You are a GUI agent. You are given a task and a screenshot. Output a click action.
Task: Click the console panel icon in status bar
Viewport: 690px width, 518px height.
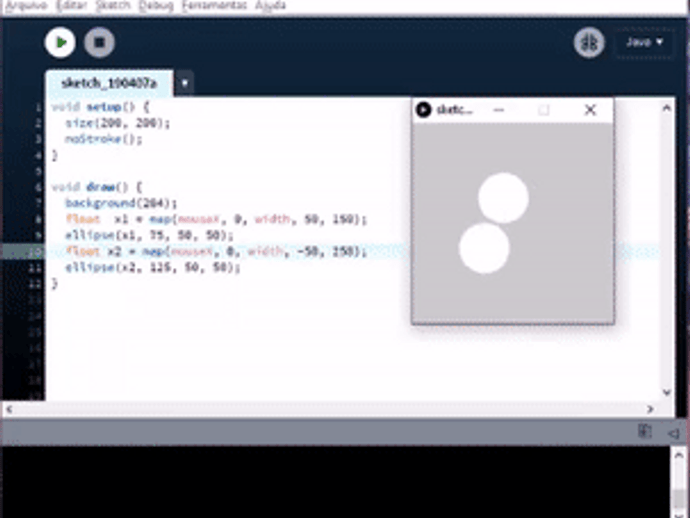tap(644, 431)
